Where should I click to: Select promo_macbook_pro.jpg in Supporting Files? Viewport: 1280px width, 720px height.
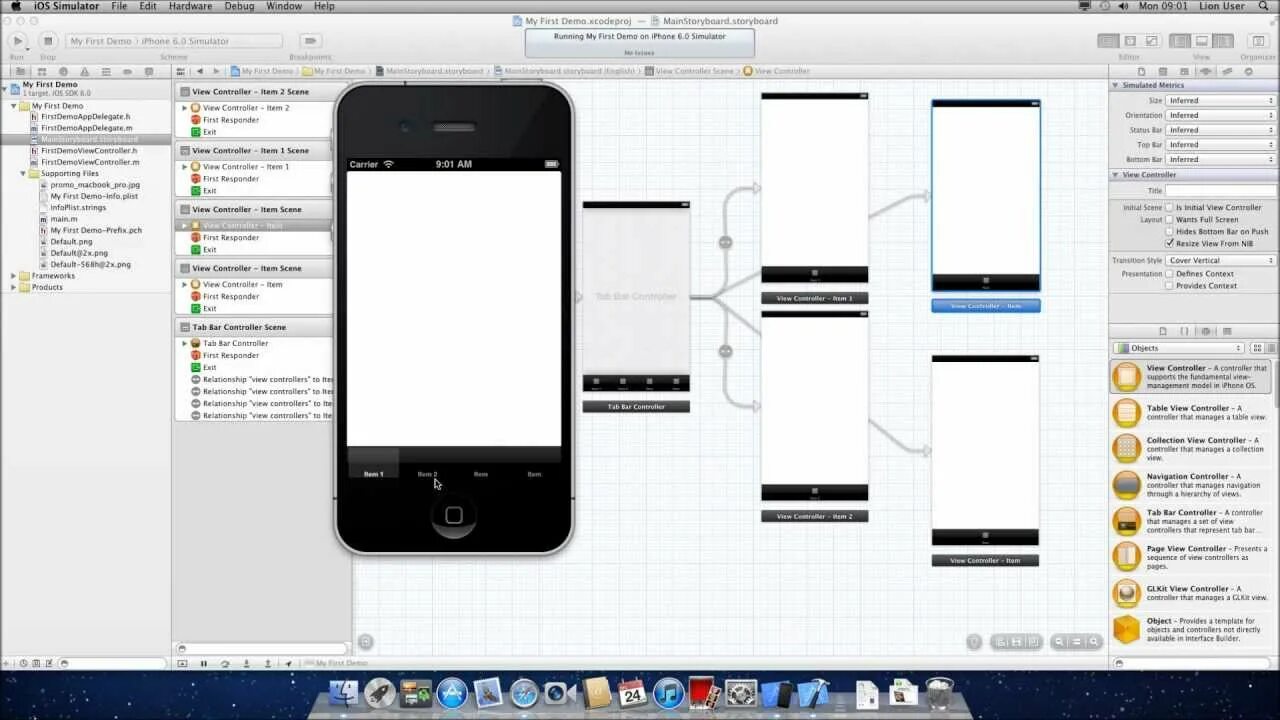coord(95,184)
